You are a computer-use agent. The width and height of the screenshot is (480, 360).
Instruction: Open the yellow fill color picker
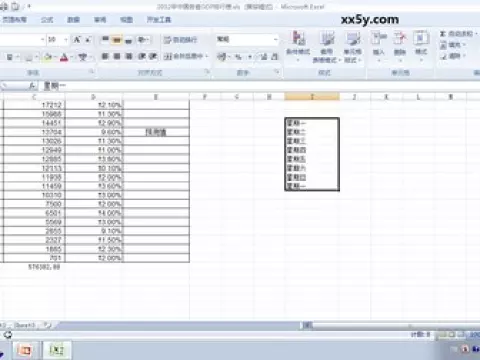pos(48,57)
